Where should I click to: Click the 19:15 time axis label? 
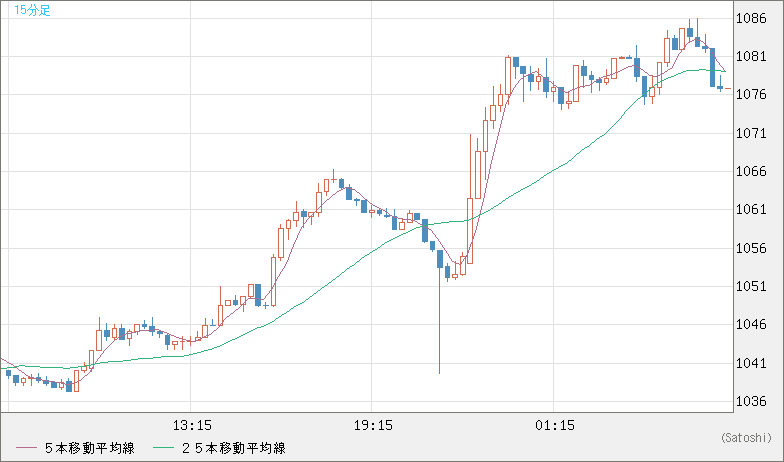click(x=373, y=426)
